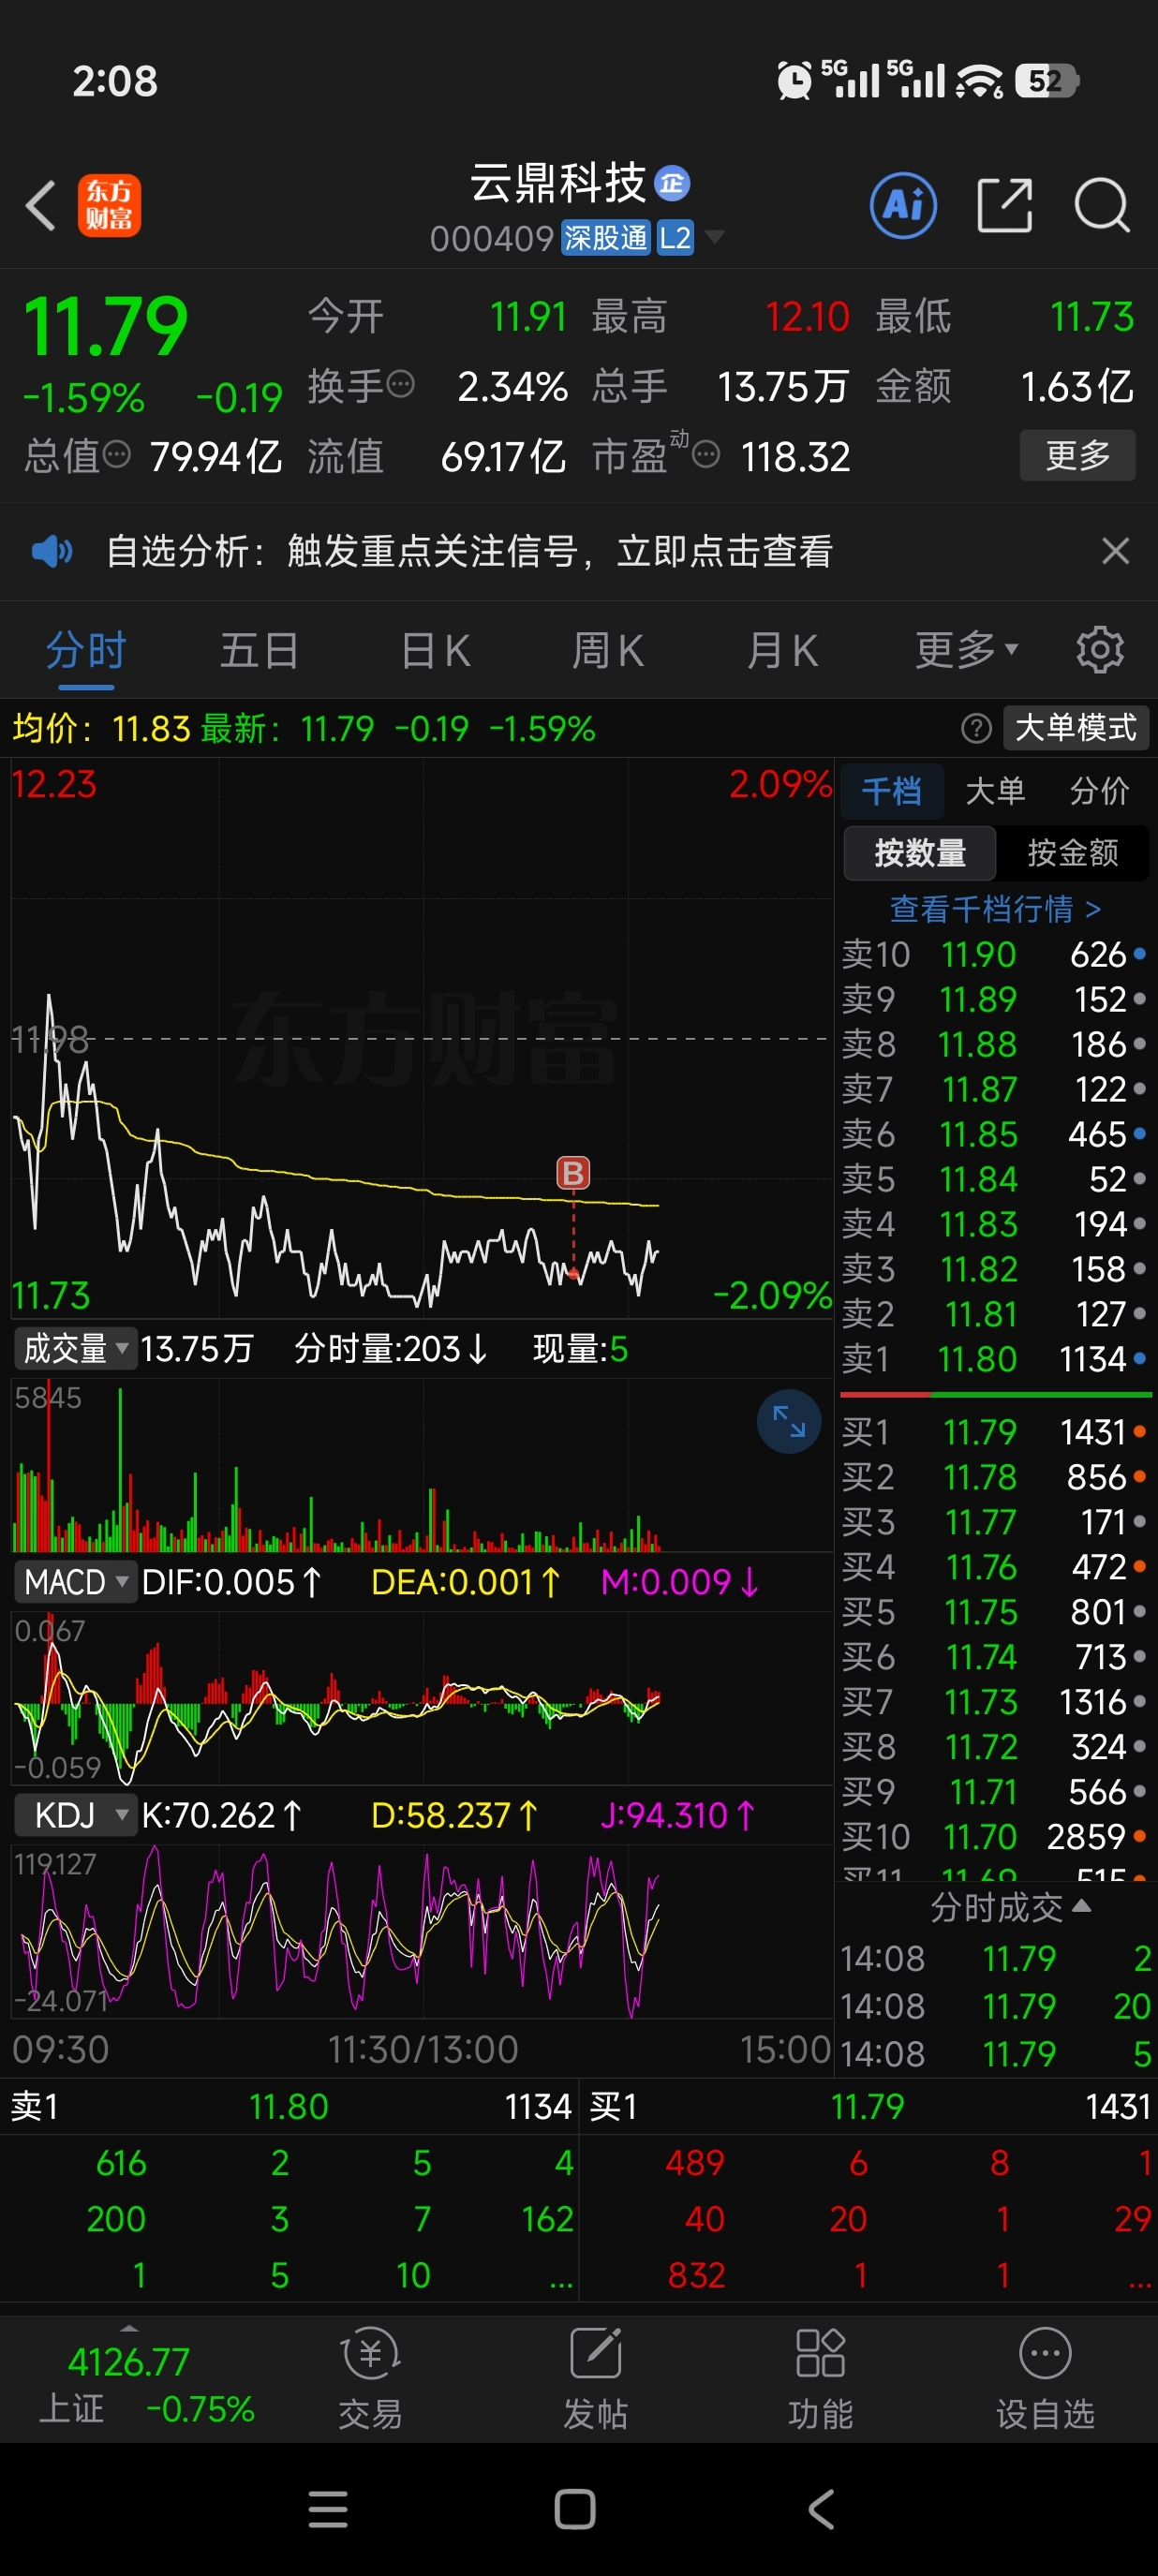Open the search magnifier icon

(1102, 206)
